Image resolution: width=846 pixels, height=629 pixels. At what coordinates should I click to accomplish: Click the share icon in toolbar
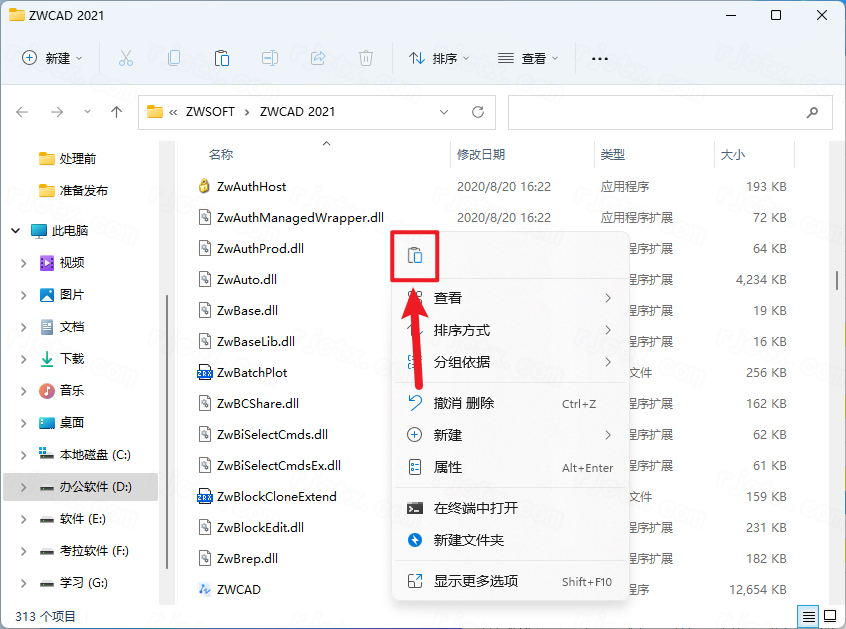coord(318,58)
